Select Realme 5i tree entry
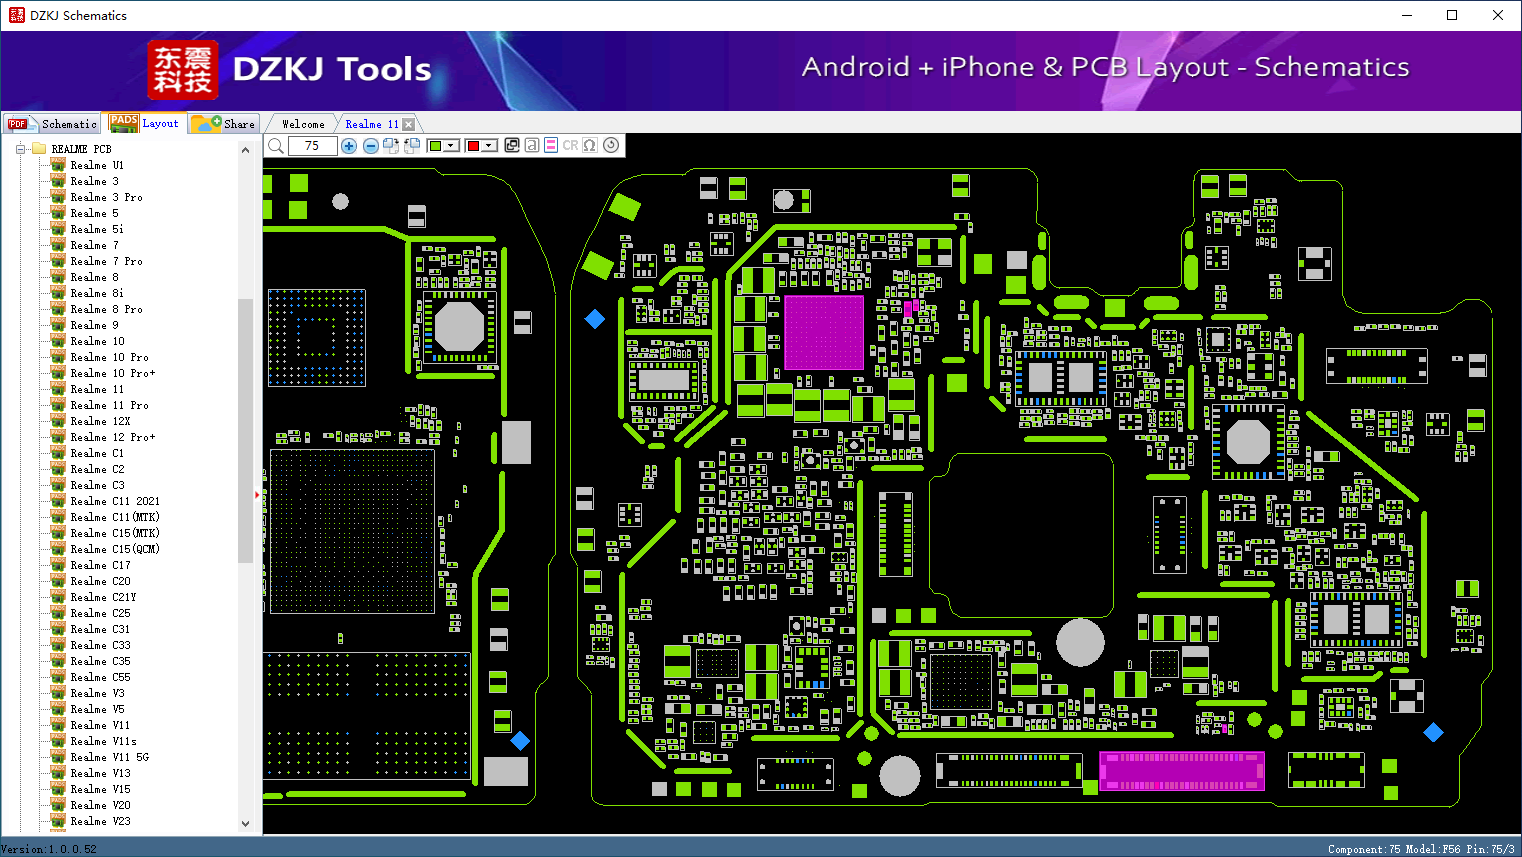 (x=97, y=229)
